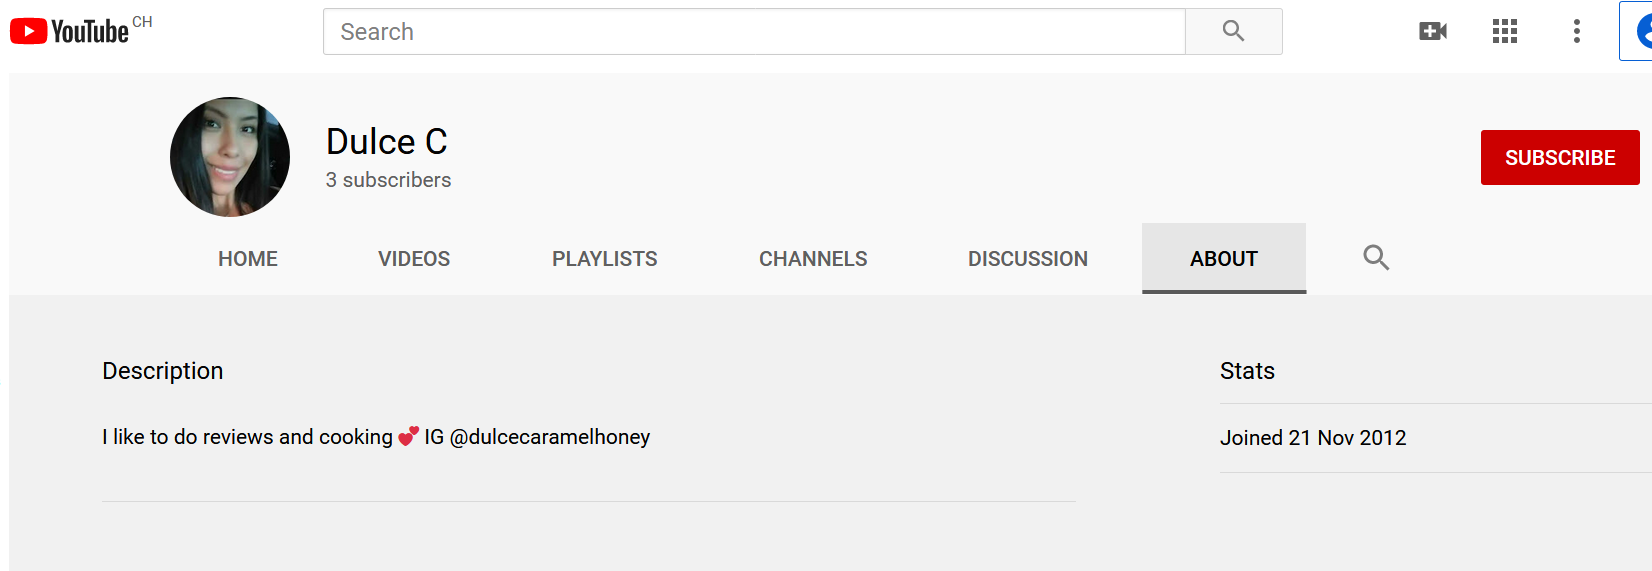Click the Joined 21 Nov 2012 text

(1313, 438)
